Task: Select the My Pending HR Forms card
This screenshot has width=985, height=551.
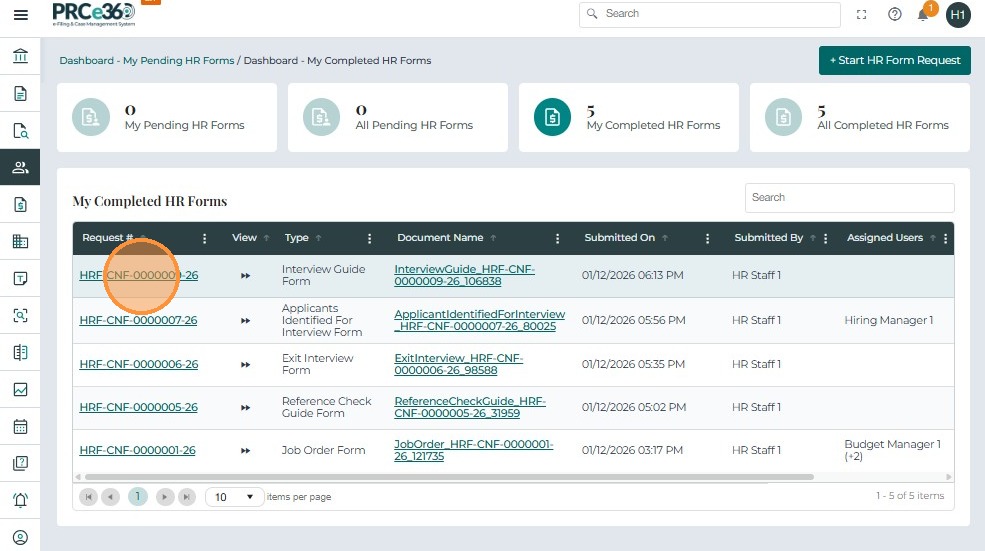Action: (x=166, y=117)
